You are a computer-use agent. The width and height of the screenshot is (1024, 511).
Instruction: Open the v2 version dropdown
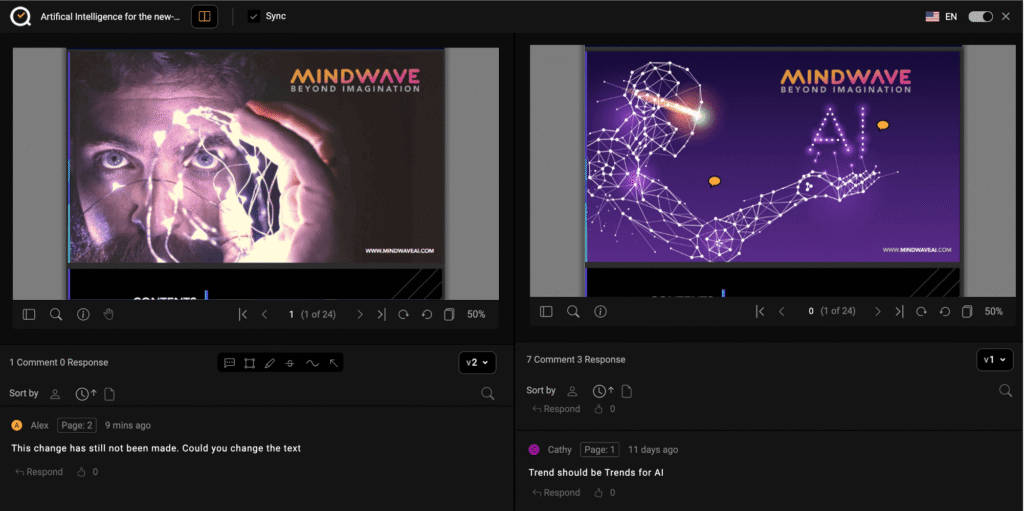479,363
